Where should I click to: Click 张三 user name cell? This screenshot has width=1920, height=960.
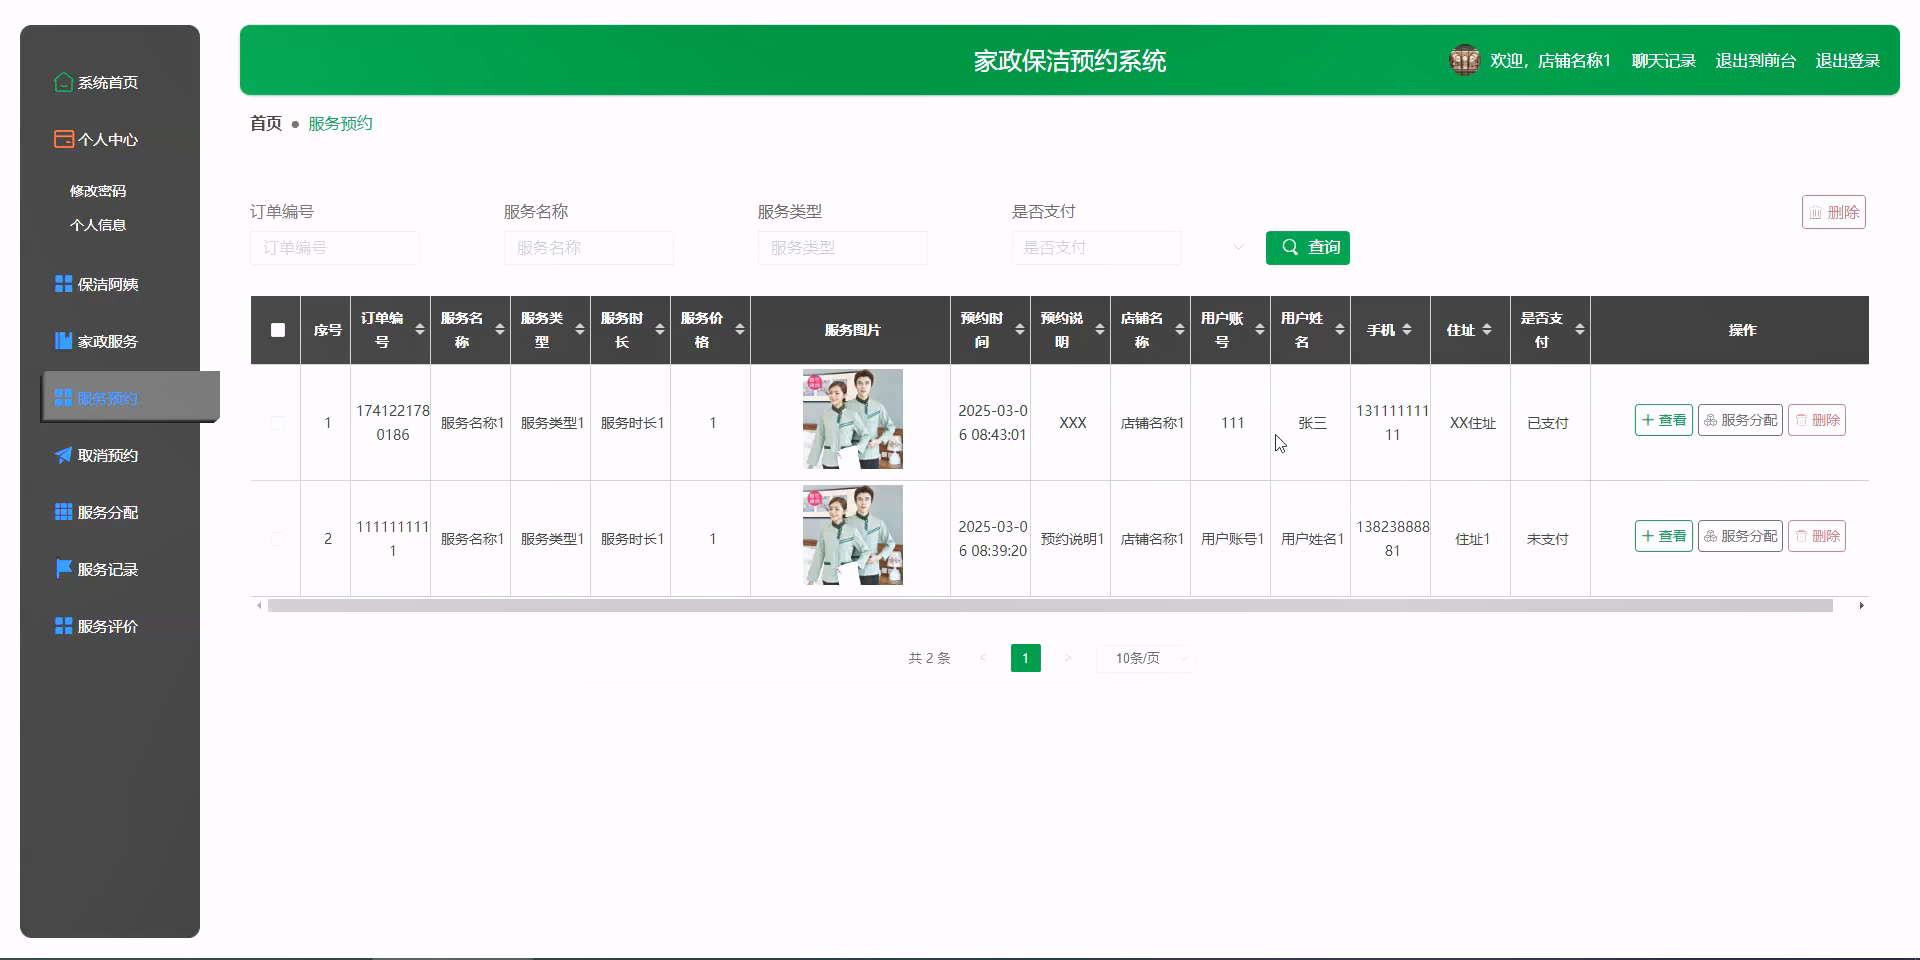click(x=1312, y=423)
